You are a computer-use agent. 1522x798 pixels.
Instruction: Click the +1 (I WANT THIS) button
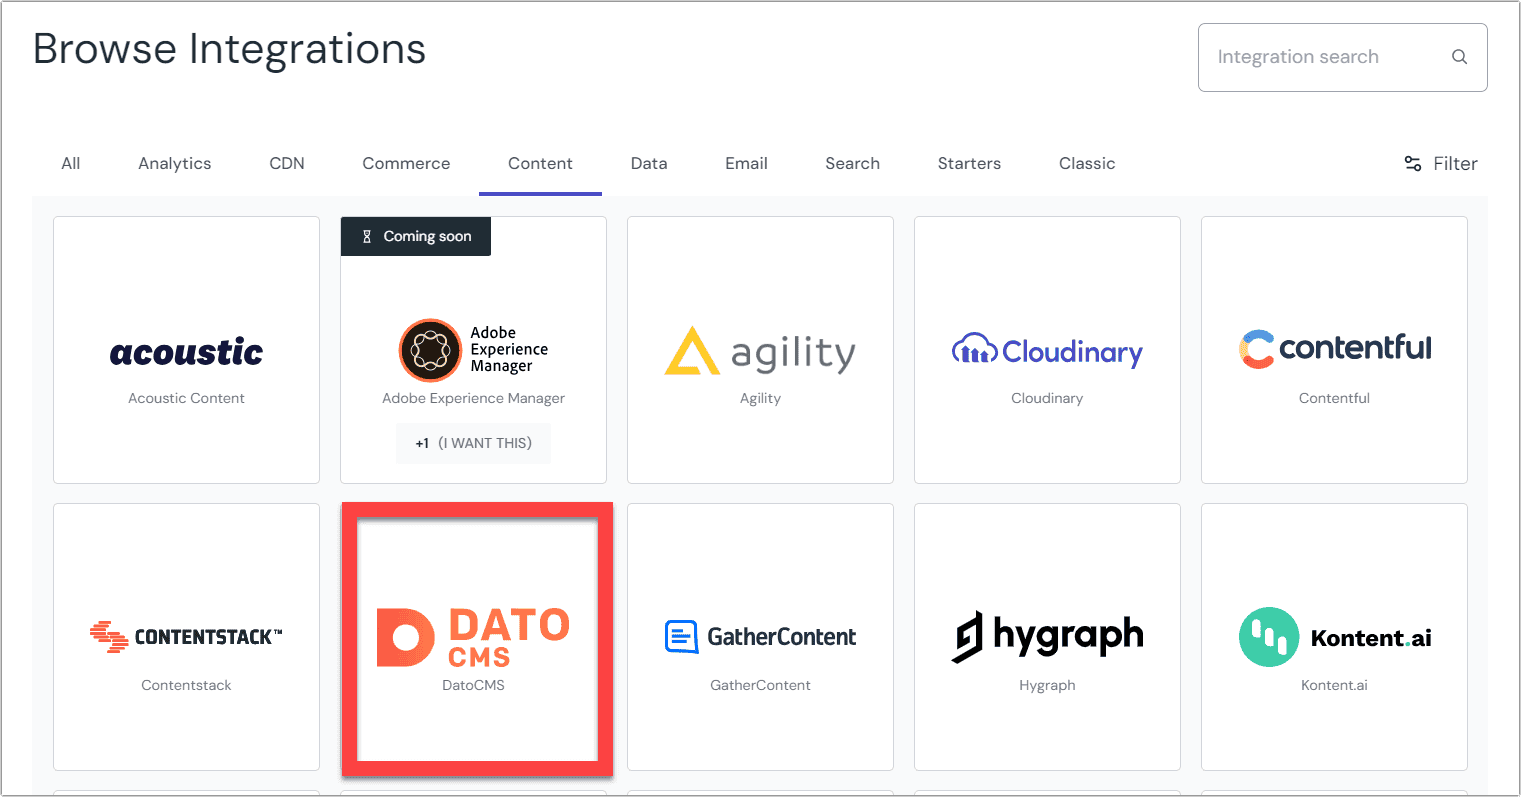473,443
